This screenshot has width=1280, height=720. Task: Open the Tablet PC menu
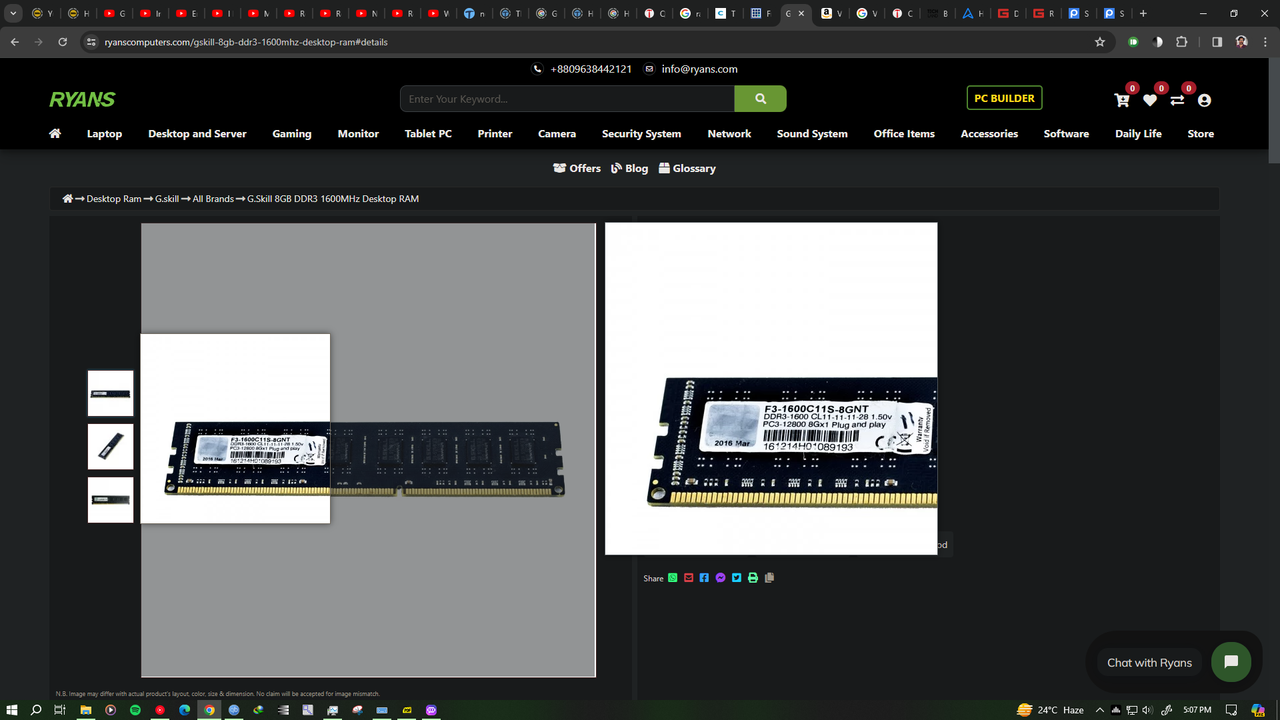point(428,133)
